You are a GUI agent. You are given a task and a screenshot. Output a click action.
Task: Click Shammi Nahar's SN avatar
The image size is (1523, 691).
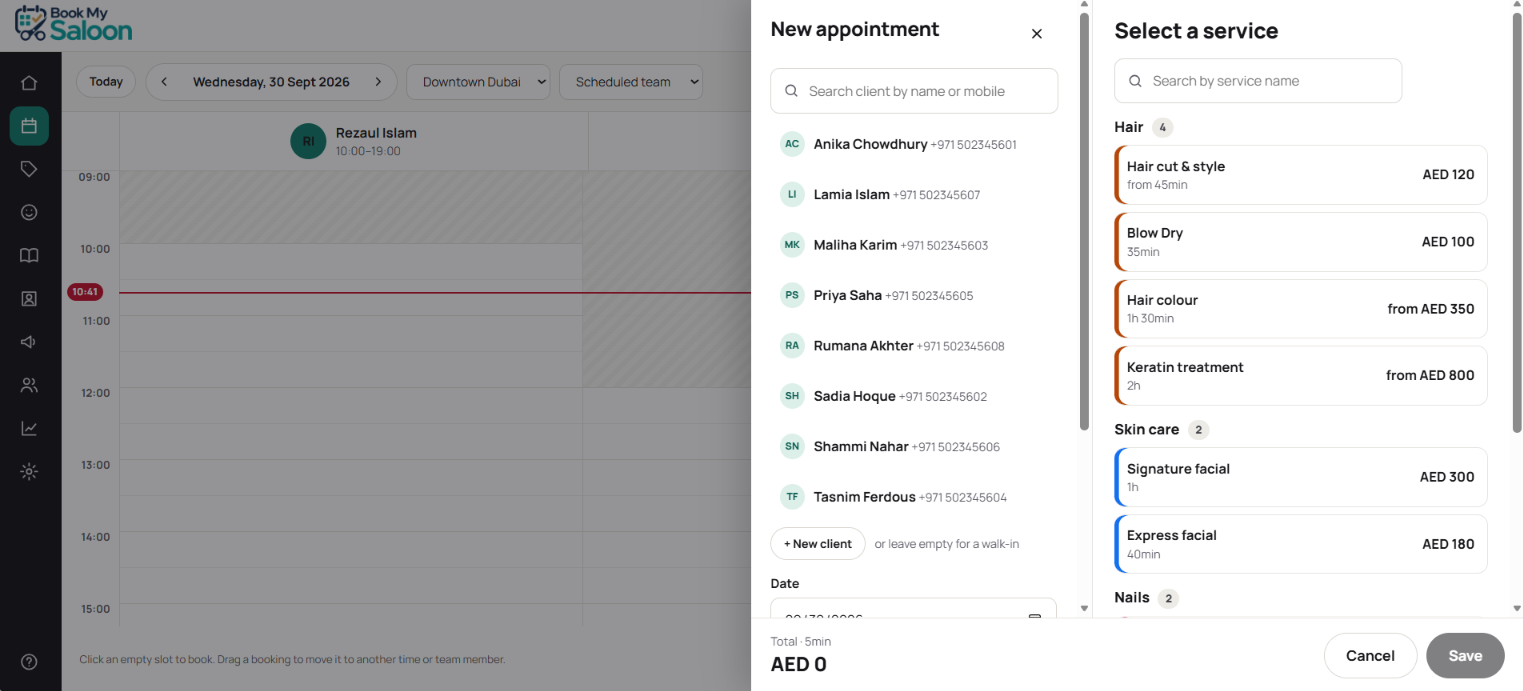(792, 446)
